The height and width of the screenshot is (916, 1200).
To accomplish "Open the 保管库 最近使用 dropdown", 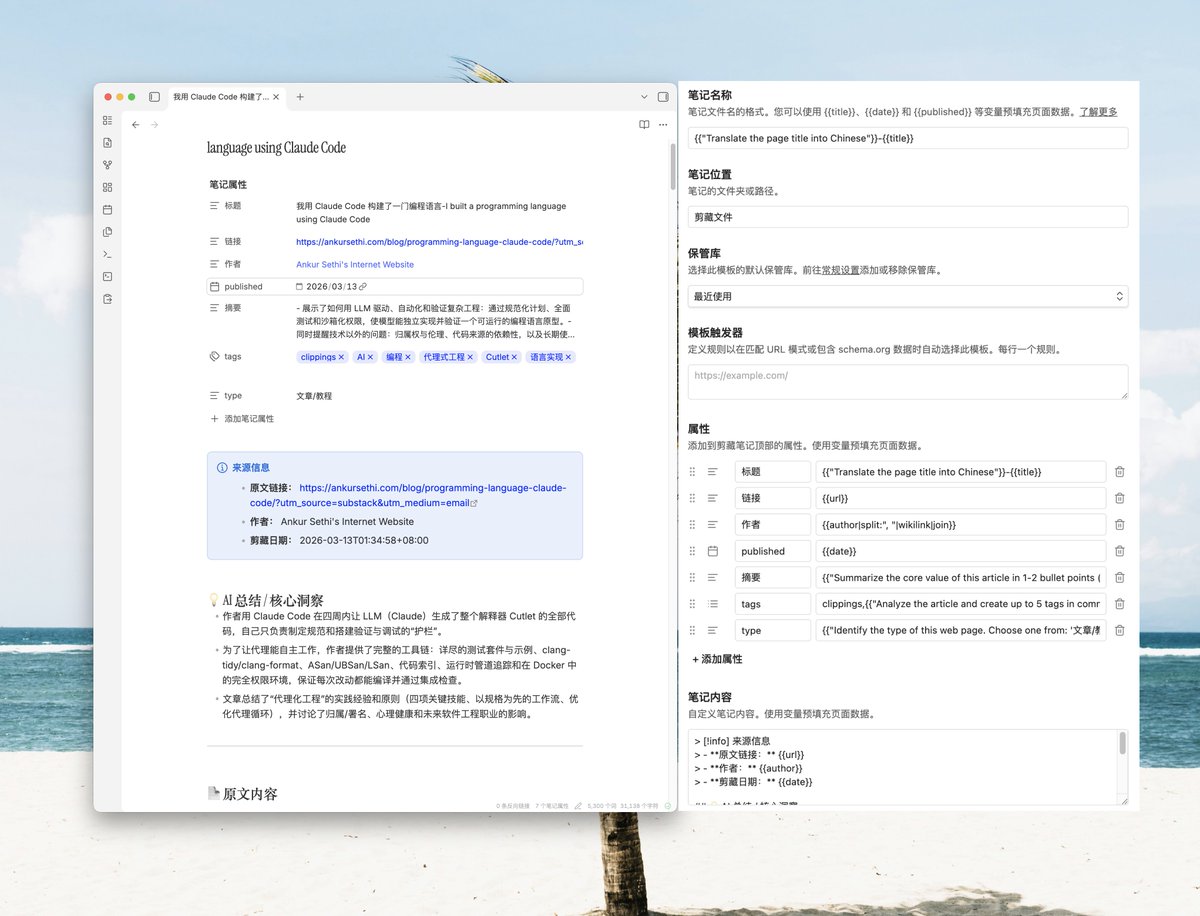I will click(908, 296).
